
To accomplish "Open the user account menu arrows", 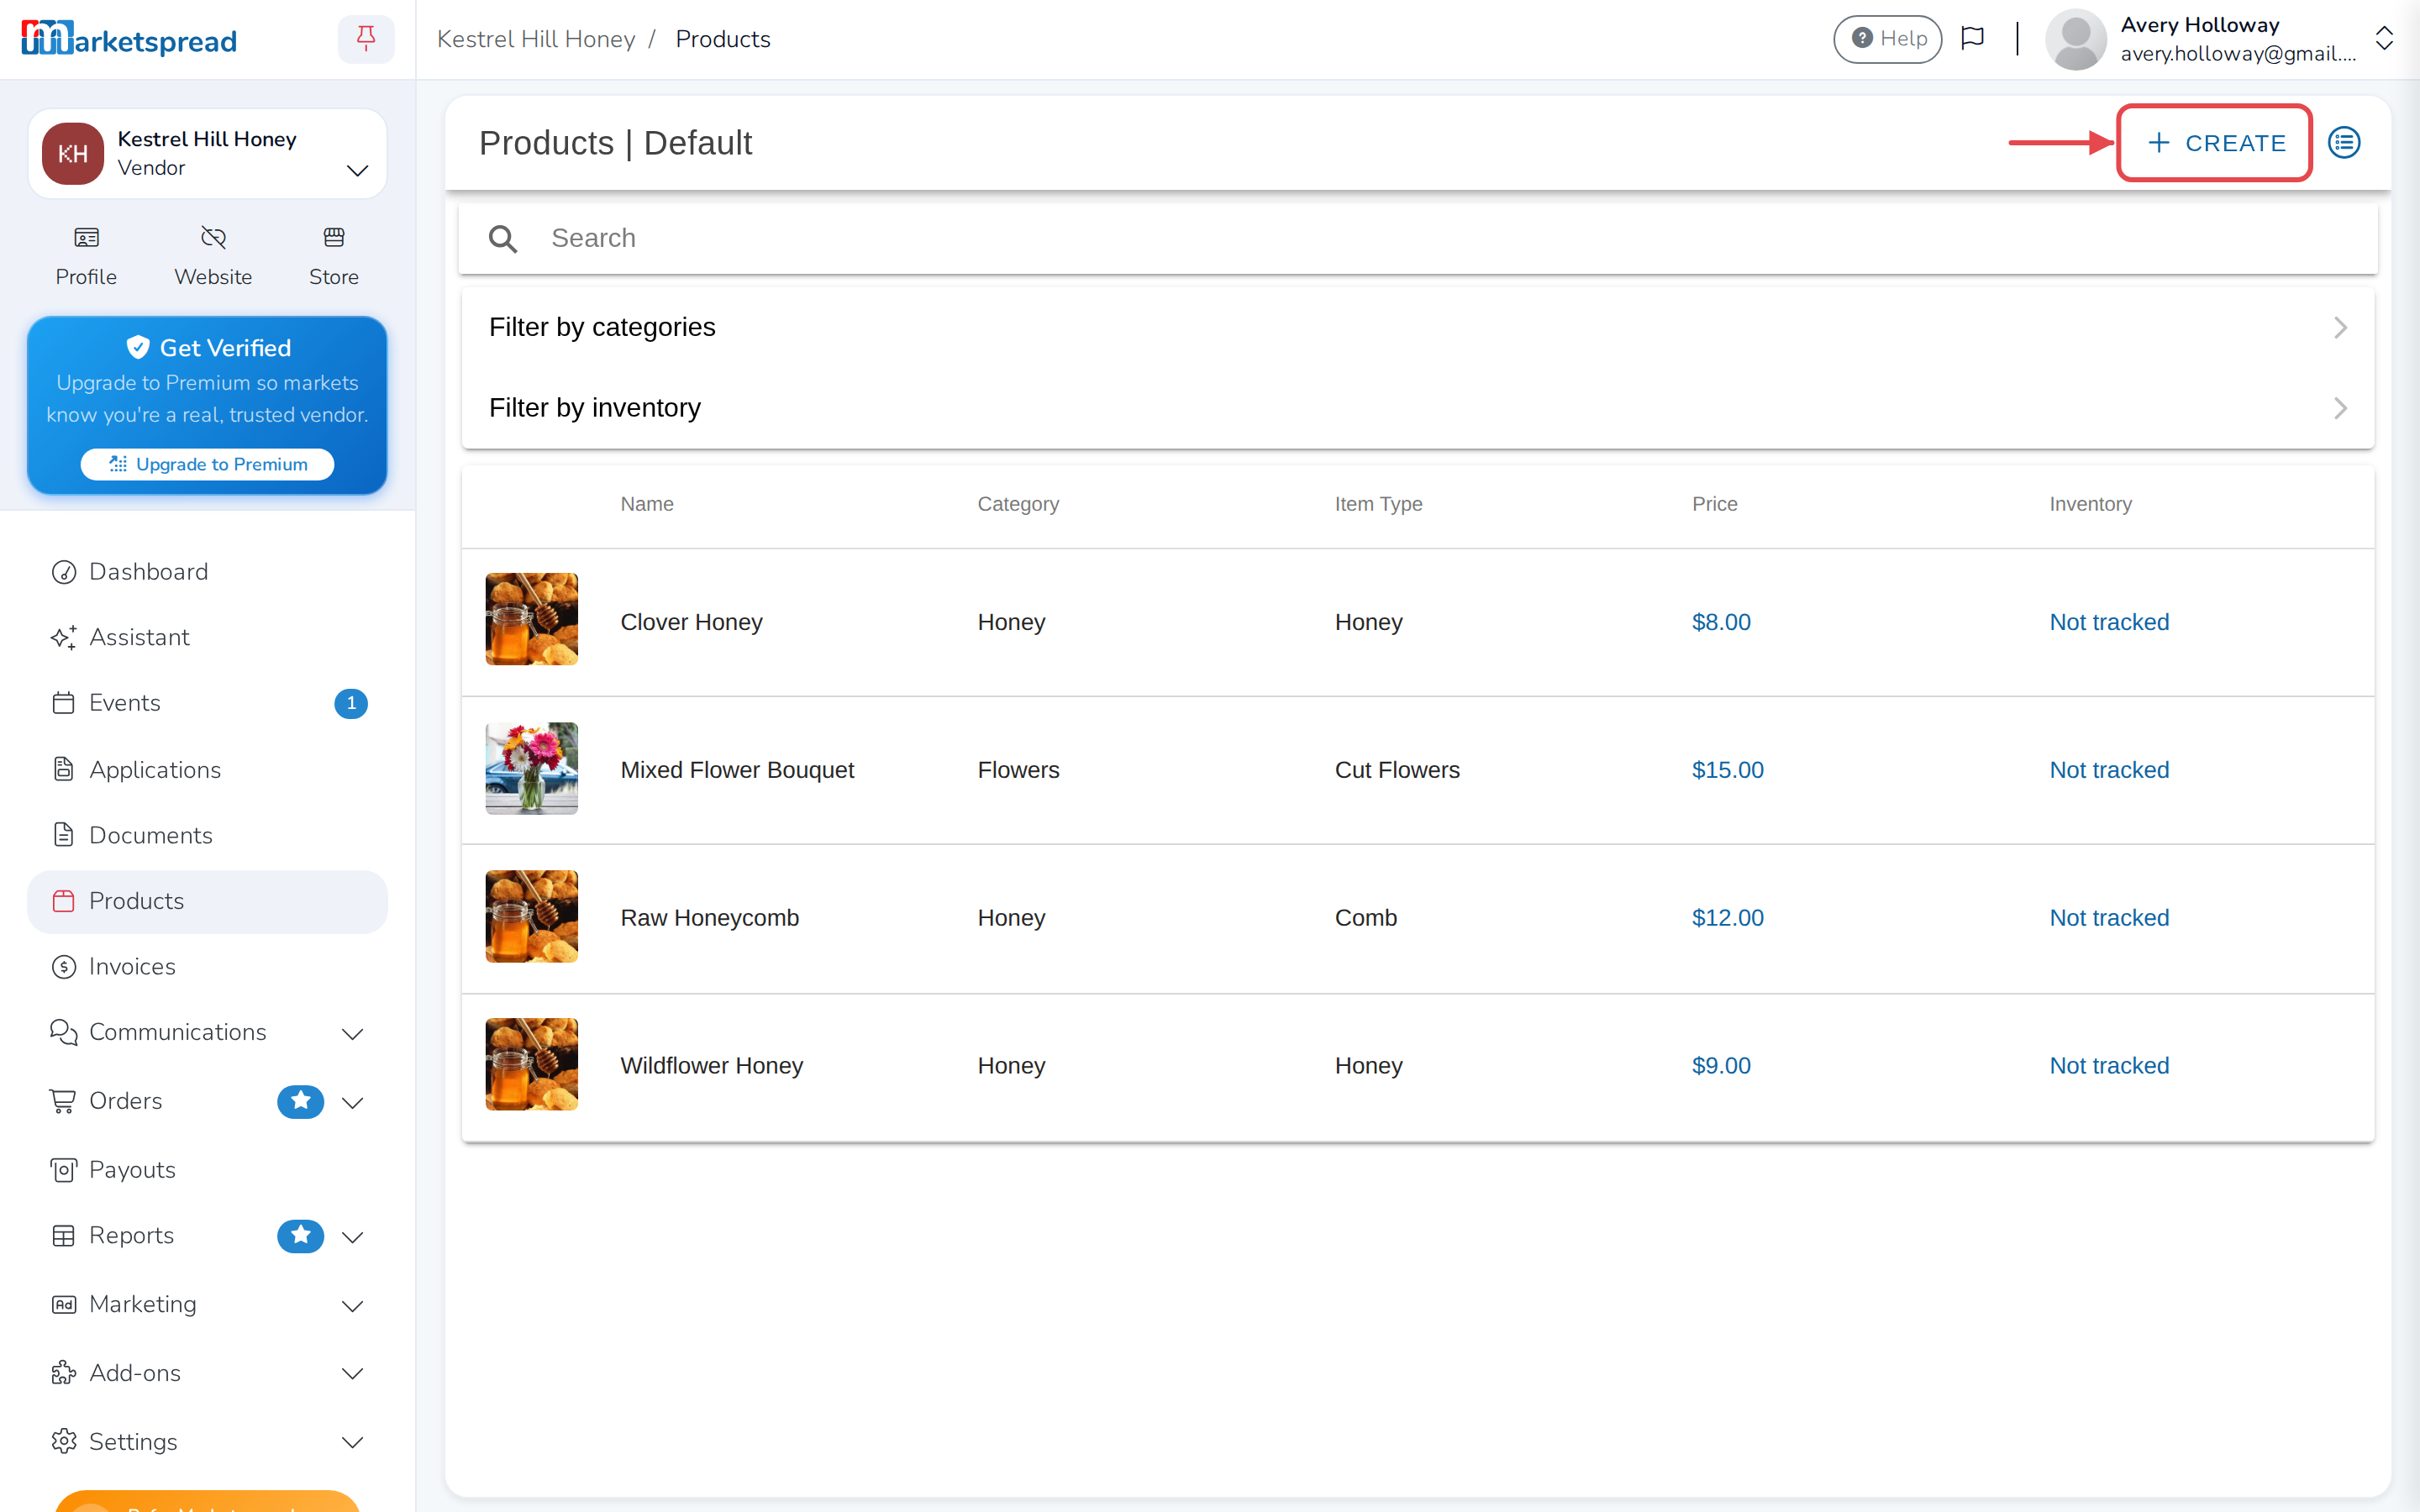I will click(2384, 39).
